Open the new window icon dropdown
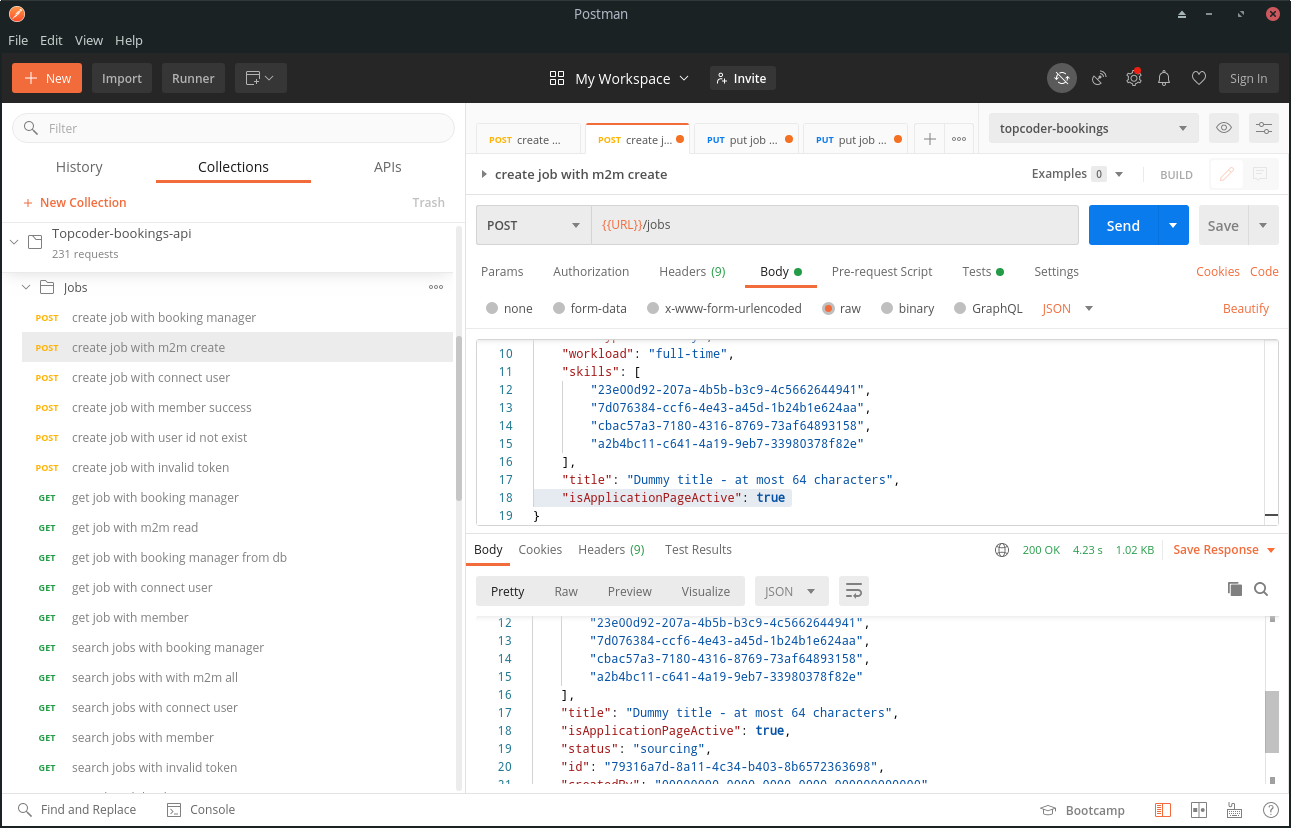1291x828 pixels. [260, 78]
